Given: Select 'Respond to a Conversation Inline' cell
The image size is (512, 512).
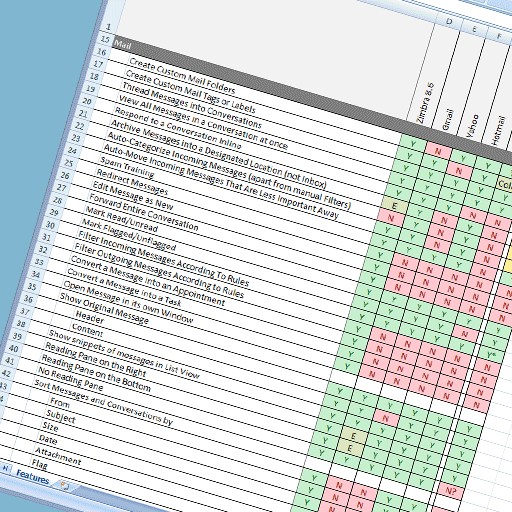Looking at the screenshot, I should (178, 127).
